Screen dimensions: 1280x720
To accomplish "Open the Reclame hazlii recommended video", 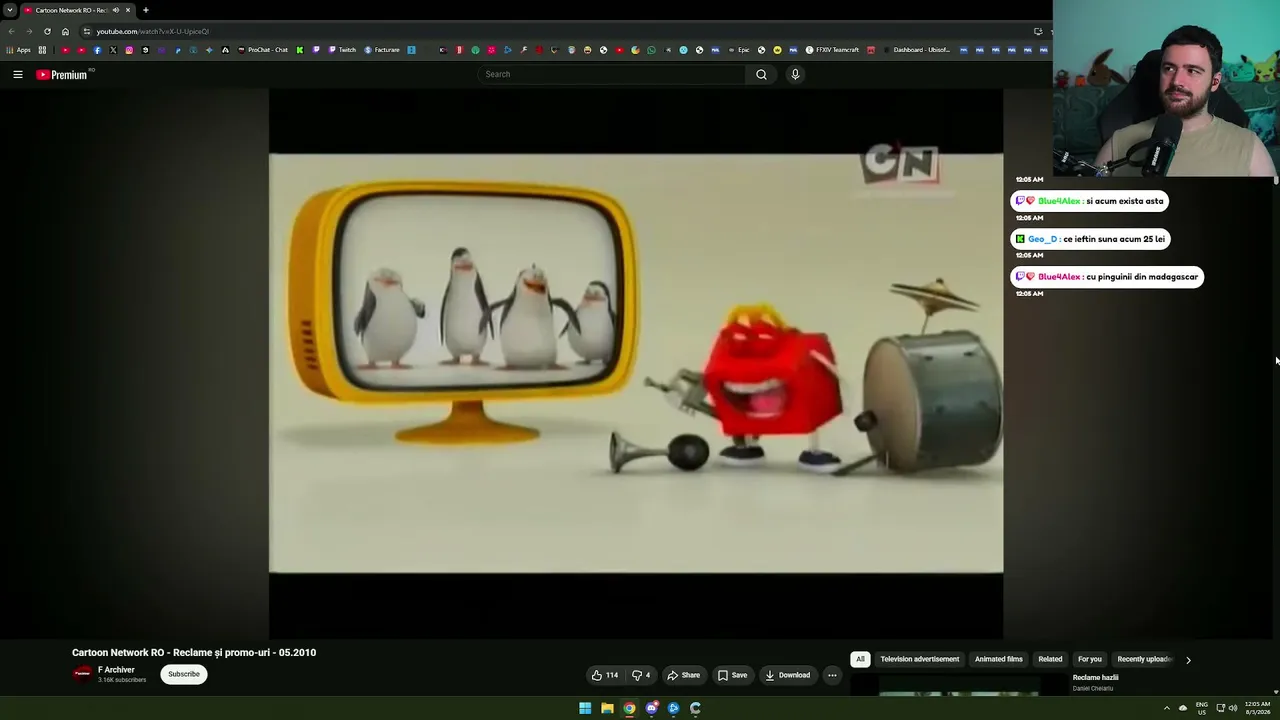I will [x=1096, y=678].
